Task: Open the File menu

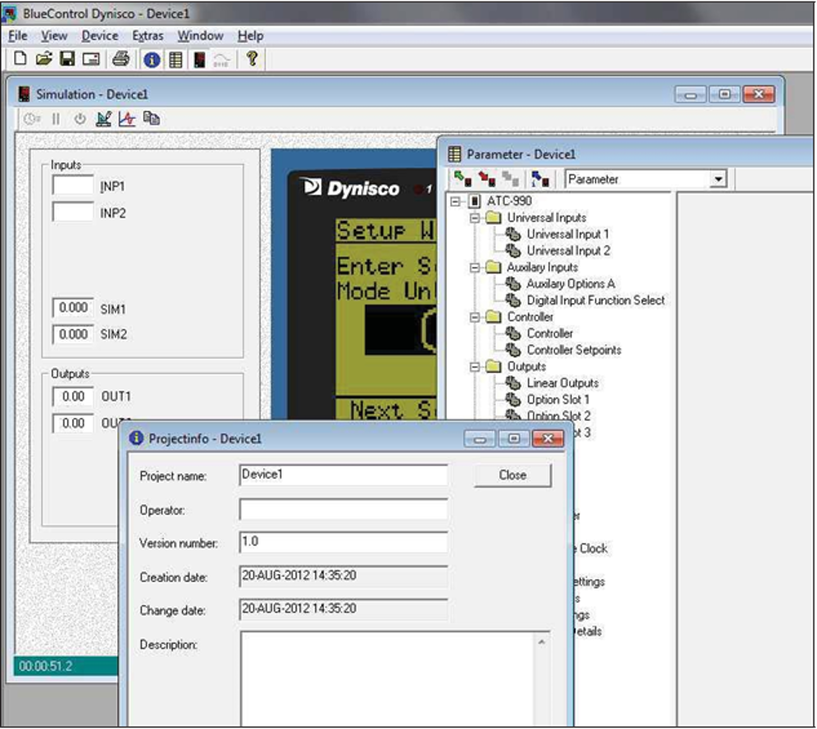Action: 18,36
